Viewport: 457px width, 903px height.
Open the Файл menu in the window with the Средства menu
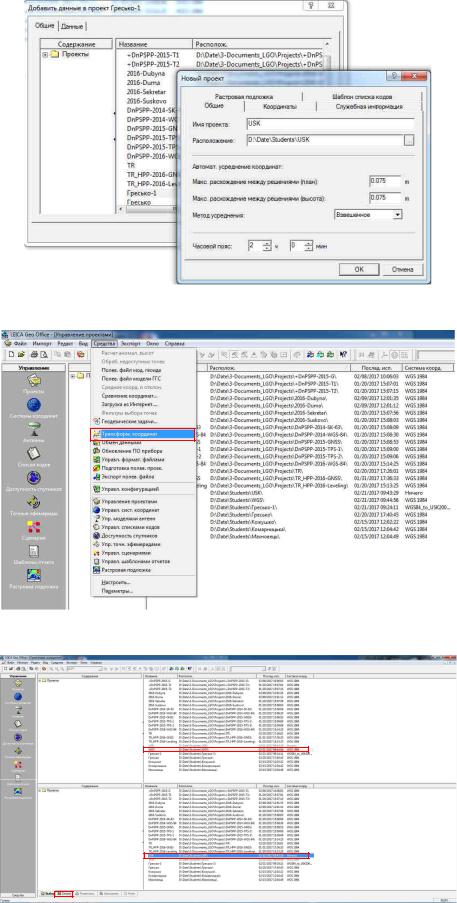[20, 343]
